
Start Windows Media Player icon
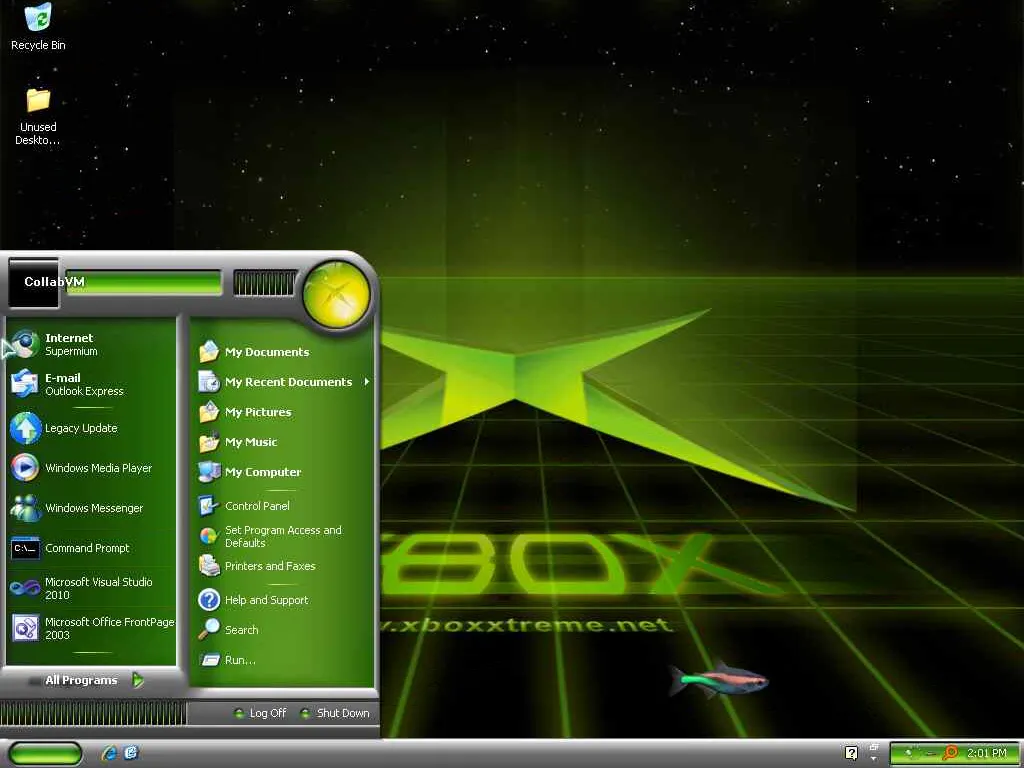click(x=25, y=468)
